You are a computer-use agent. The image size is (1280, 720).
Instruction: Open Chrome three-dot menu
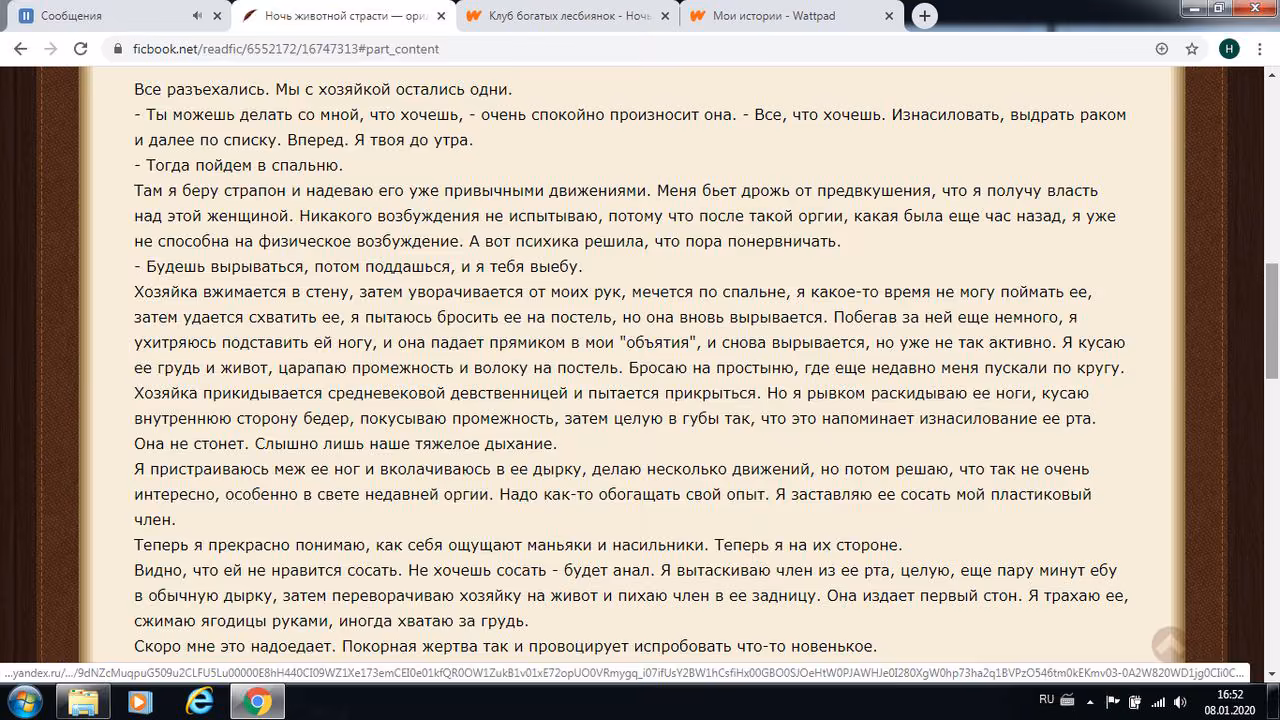[x=1260, y=49]
